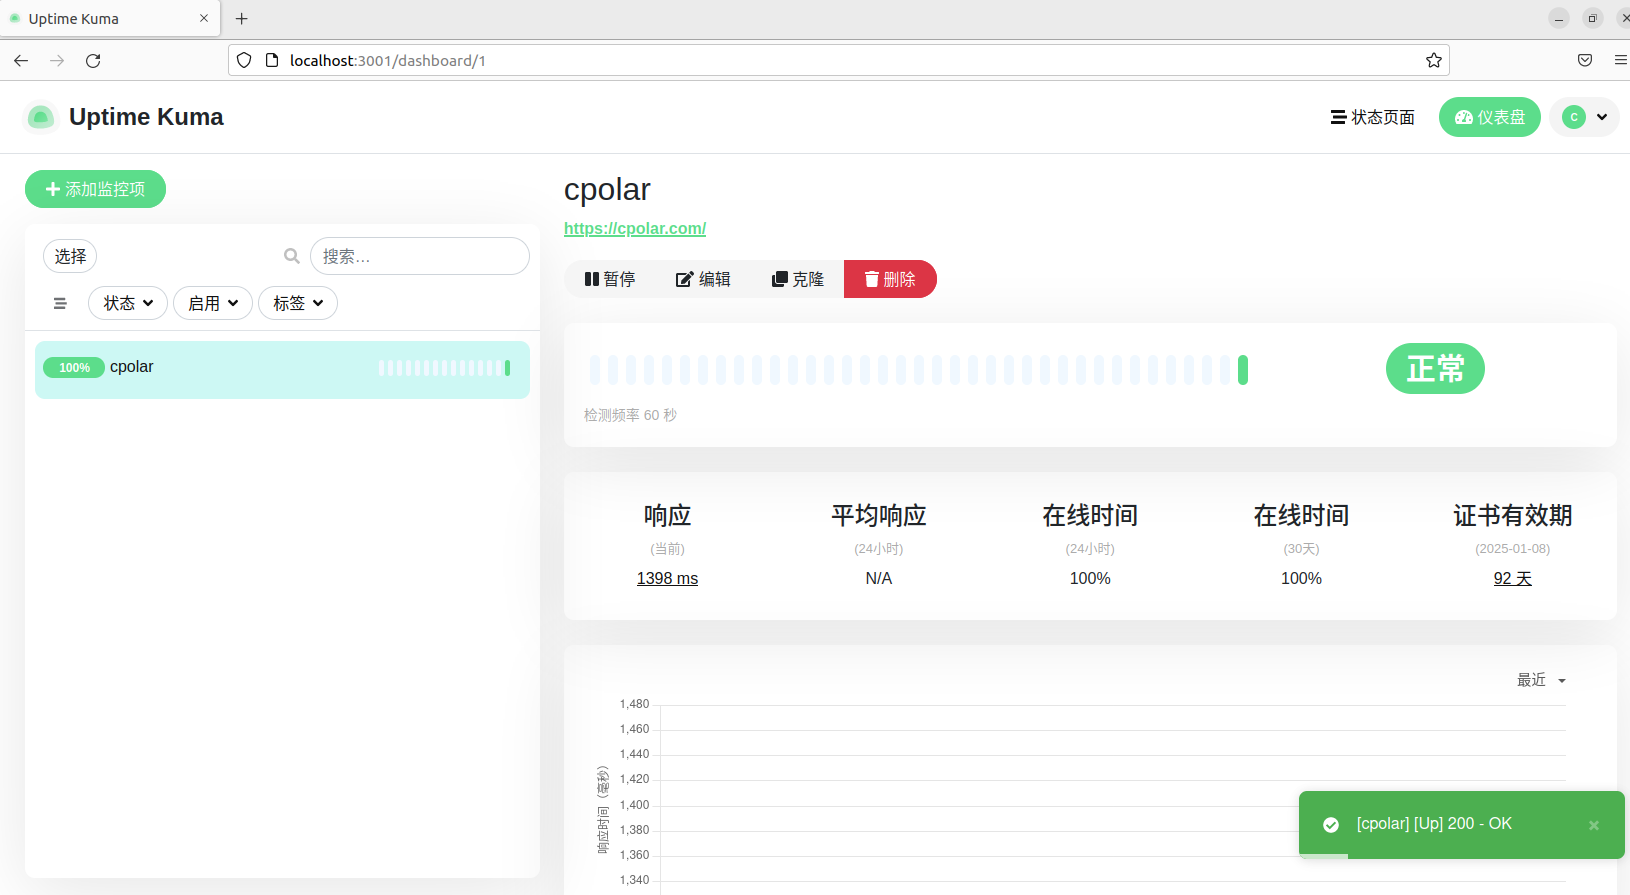Click the Uptime Kuma logo icon
Viewport: 1630px width, 895px height.
[40, 117]
